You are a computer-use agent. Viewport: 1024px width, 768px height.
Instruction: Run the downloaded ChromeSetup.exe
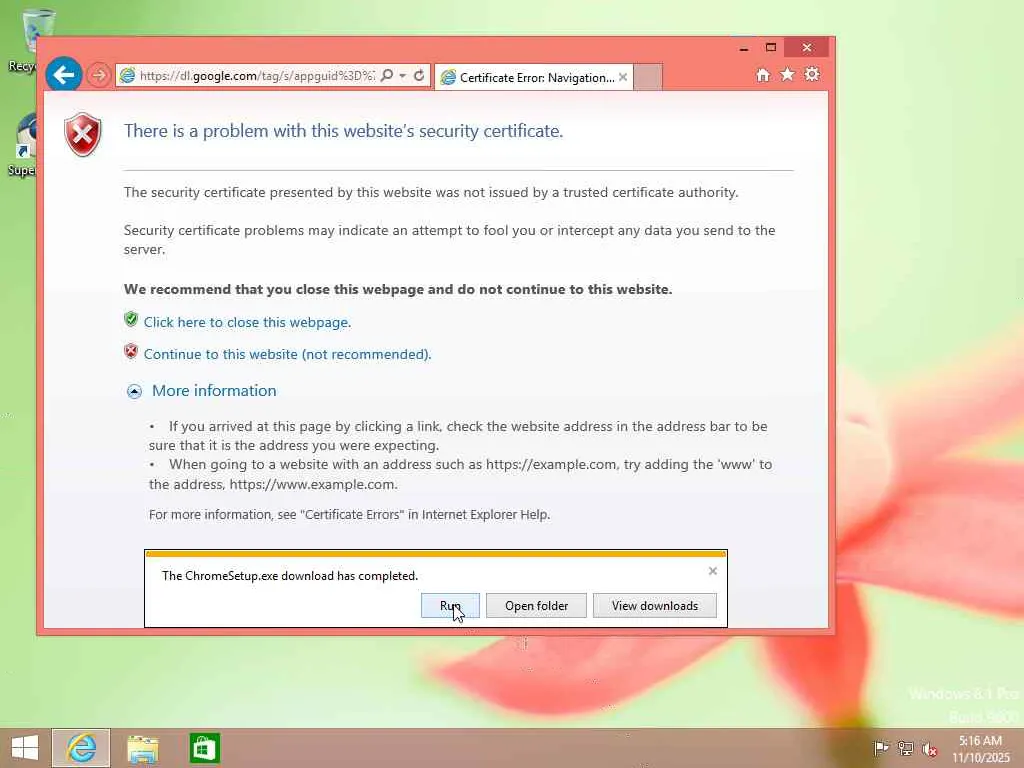[x=450, y=605]
